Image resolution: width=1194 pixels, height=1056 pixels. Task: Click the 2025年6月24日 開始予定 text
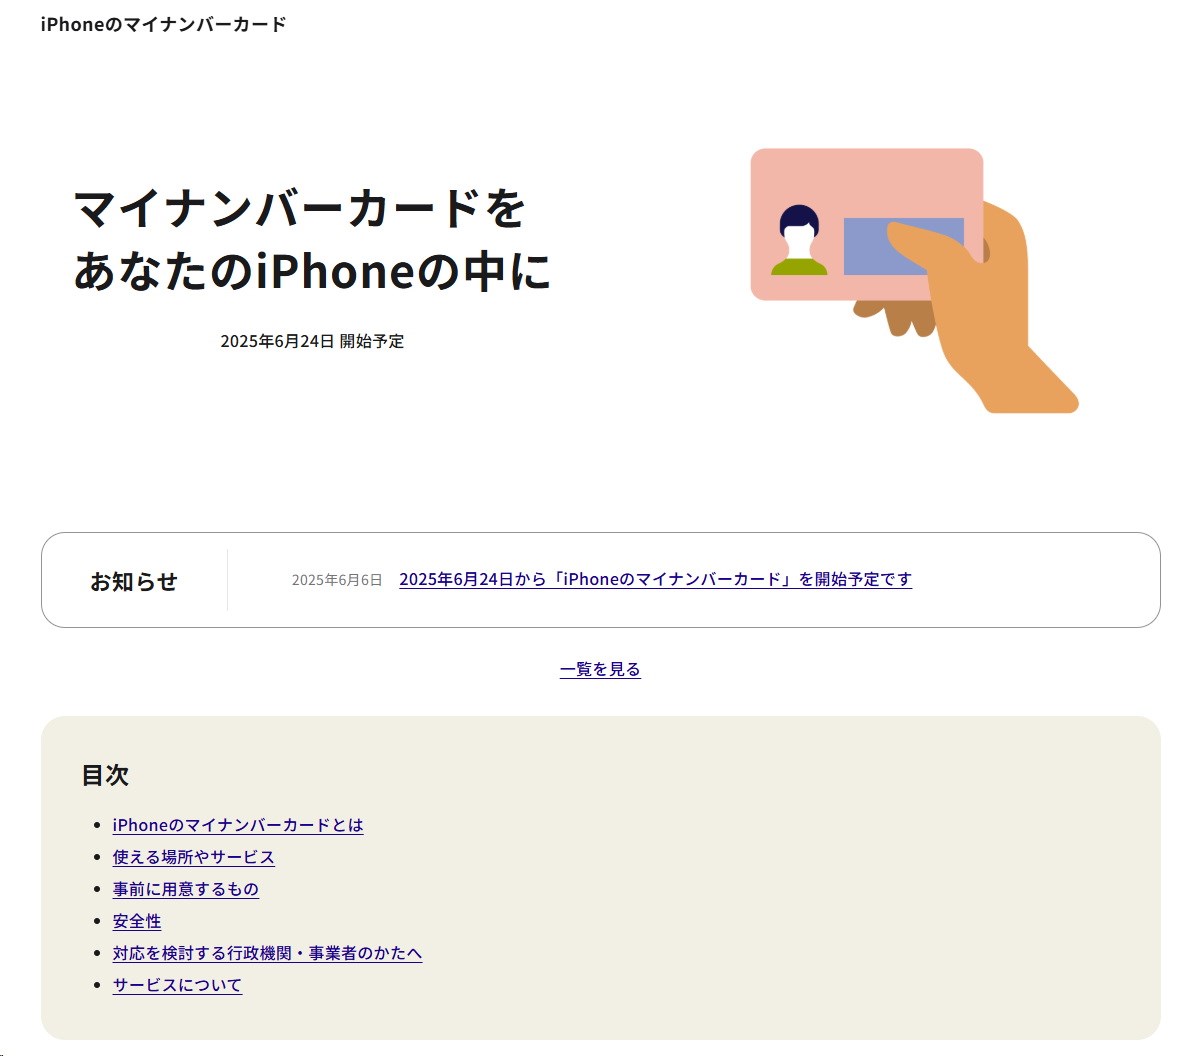point(312,341)
